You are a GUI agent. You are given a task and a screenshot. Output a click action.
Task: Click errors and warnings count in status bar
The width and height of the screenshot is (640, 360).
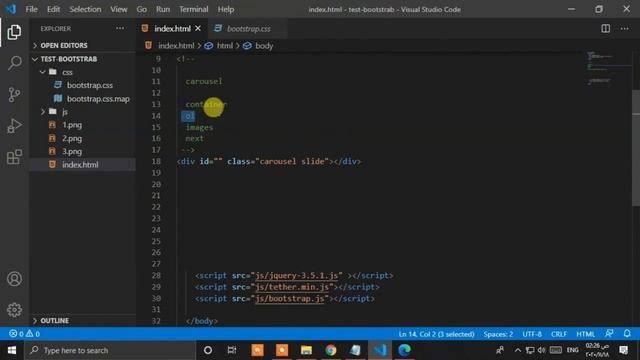[x=24, y=334]
